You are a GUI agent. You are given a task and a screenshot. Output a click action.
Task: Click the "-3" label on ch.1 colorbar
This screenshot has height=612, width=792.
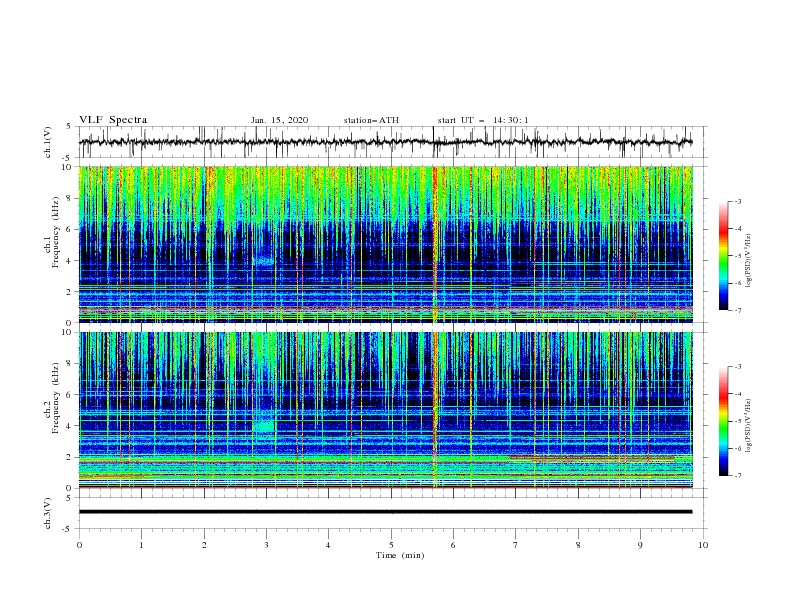pos(738,201)
